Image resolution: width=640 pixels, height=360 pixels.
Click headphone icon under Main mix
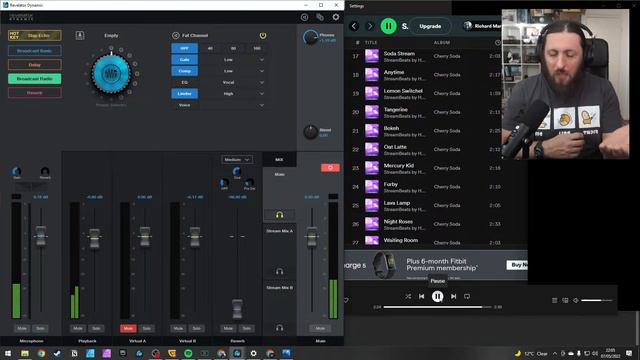280,215
